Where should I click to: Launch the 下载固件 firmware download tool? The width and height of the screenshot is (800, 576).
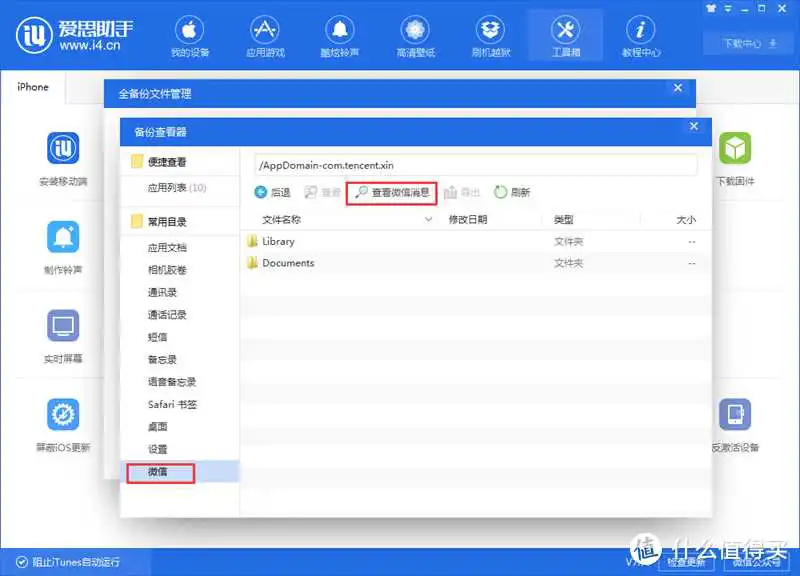tap(735, 159)
